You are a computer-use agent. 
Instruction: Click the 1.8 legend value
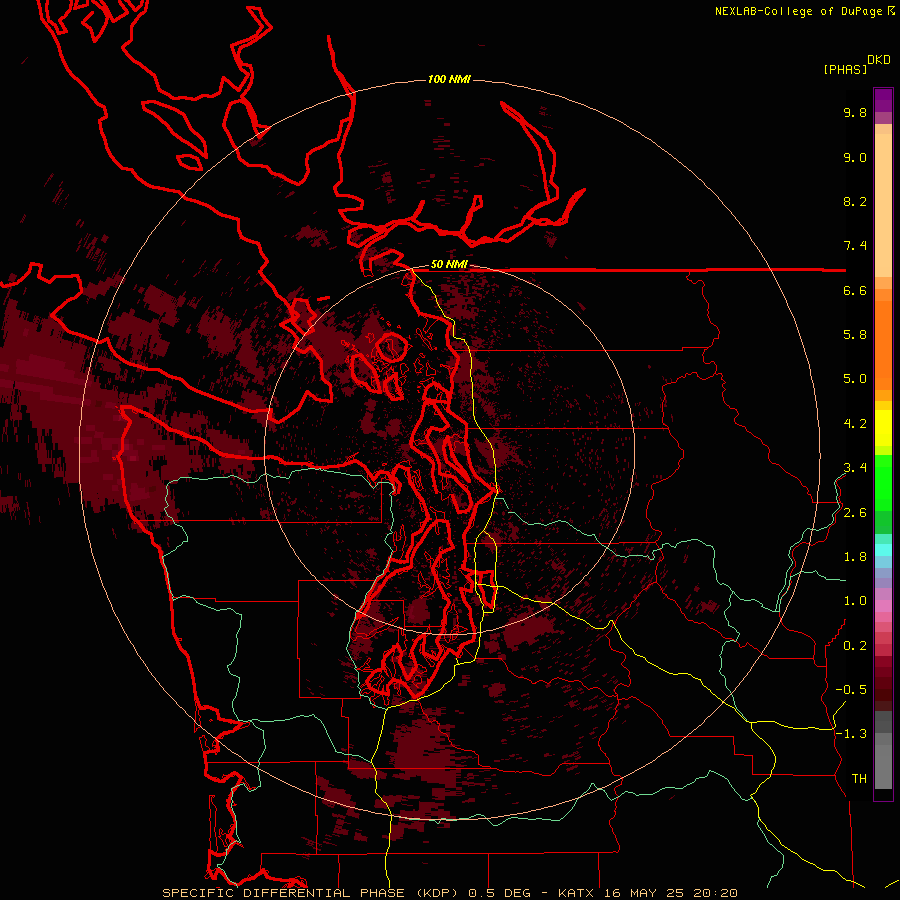855,557
